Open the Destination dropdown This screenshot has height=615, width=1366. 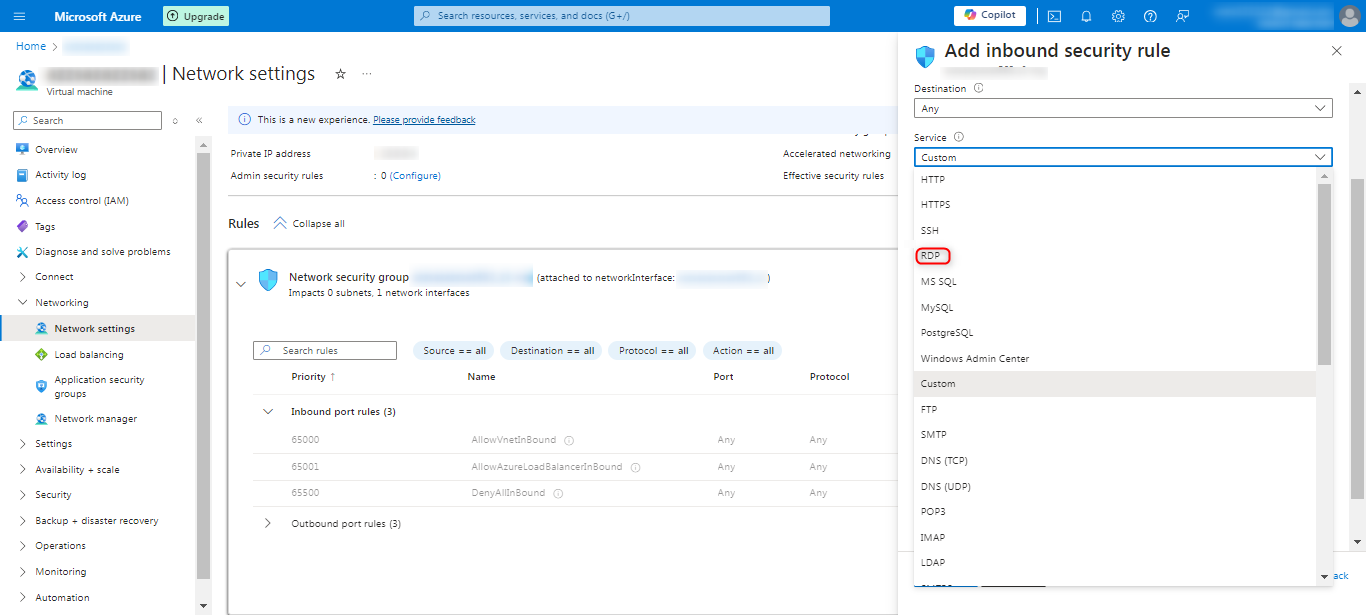click(1122, 108)
